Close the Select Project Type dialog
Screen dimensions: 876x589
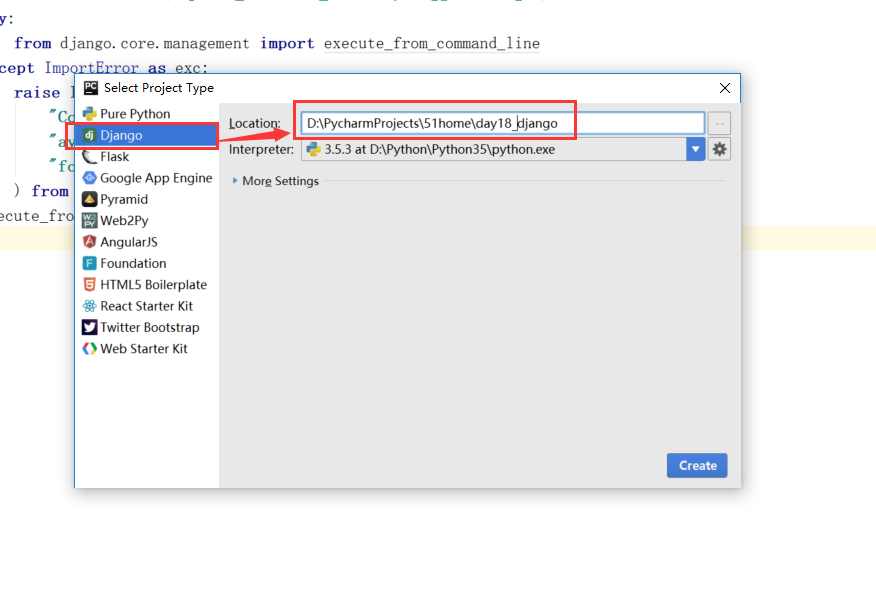pos(725,88)
